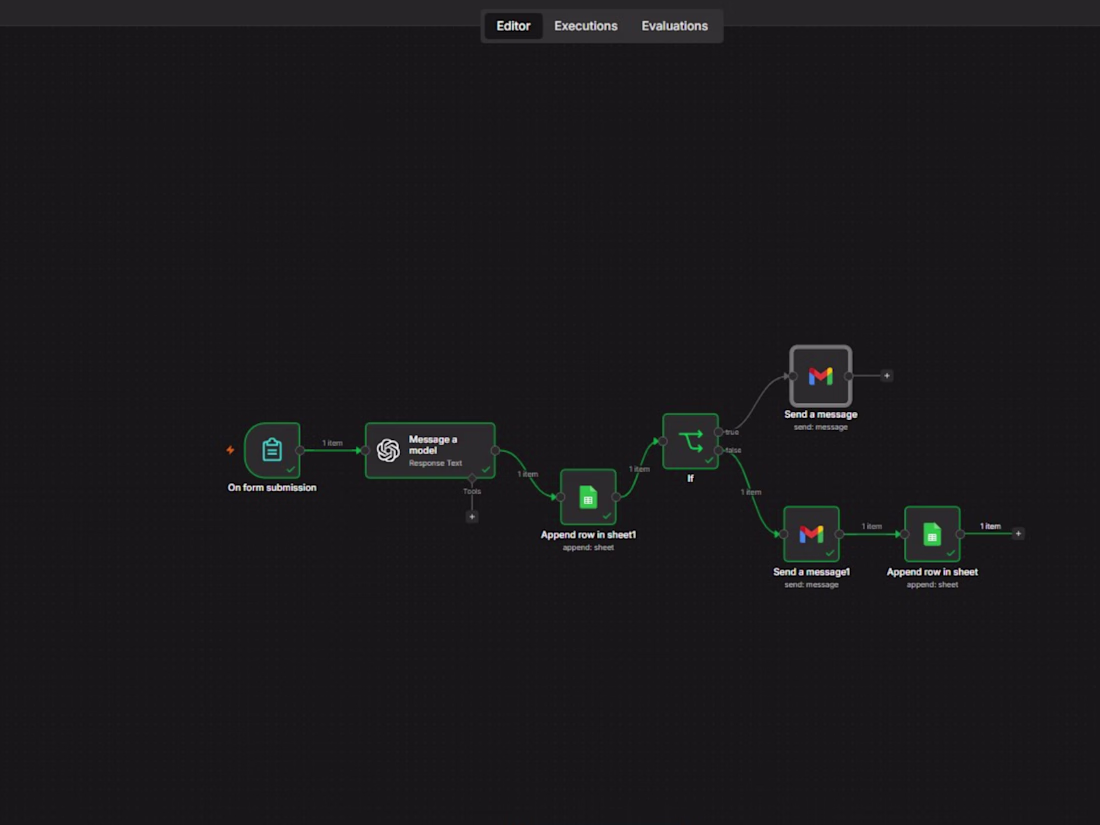Select the Send a message1 Gmail node
The height and width of the screenshot is (825, 1100).
click(811, 534)
